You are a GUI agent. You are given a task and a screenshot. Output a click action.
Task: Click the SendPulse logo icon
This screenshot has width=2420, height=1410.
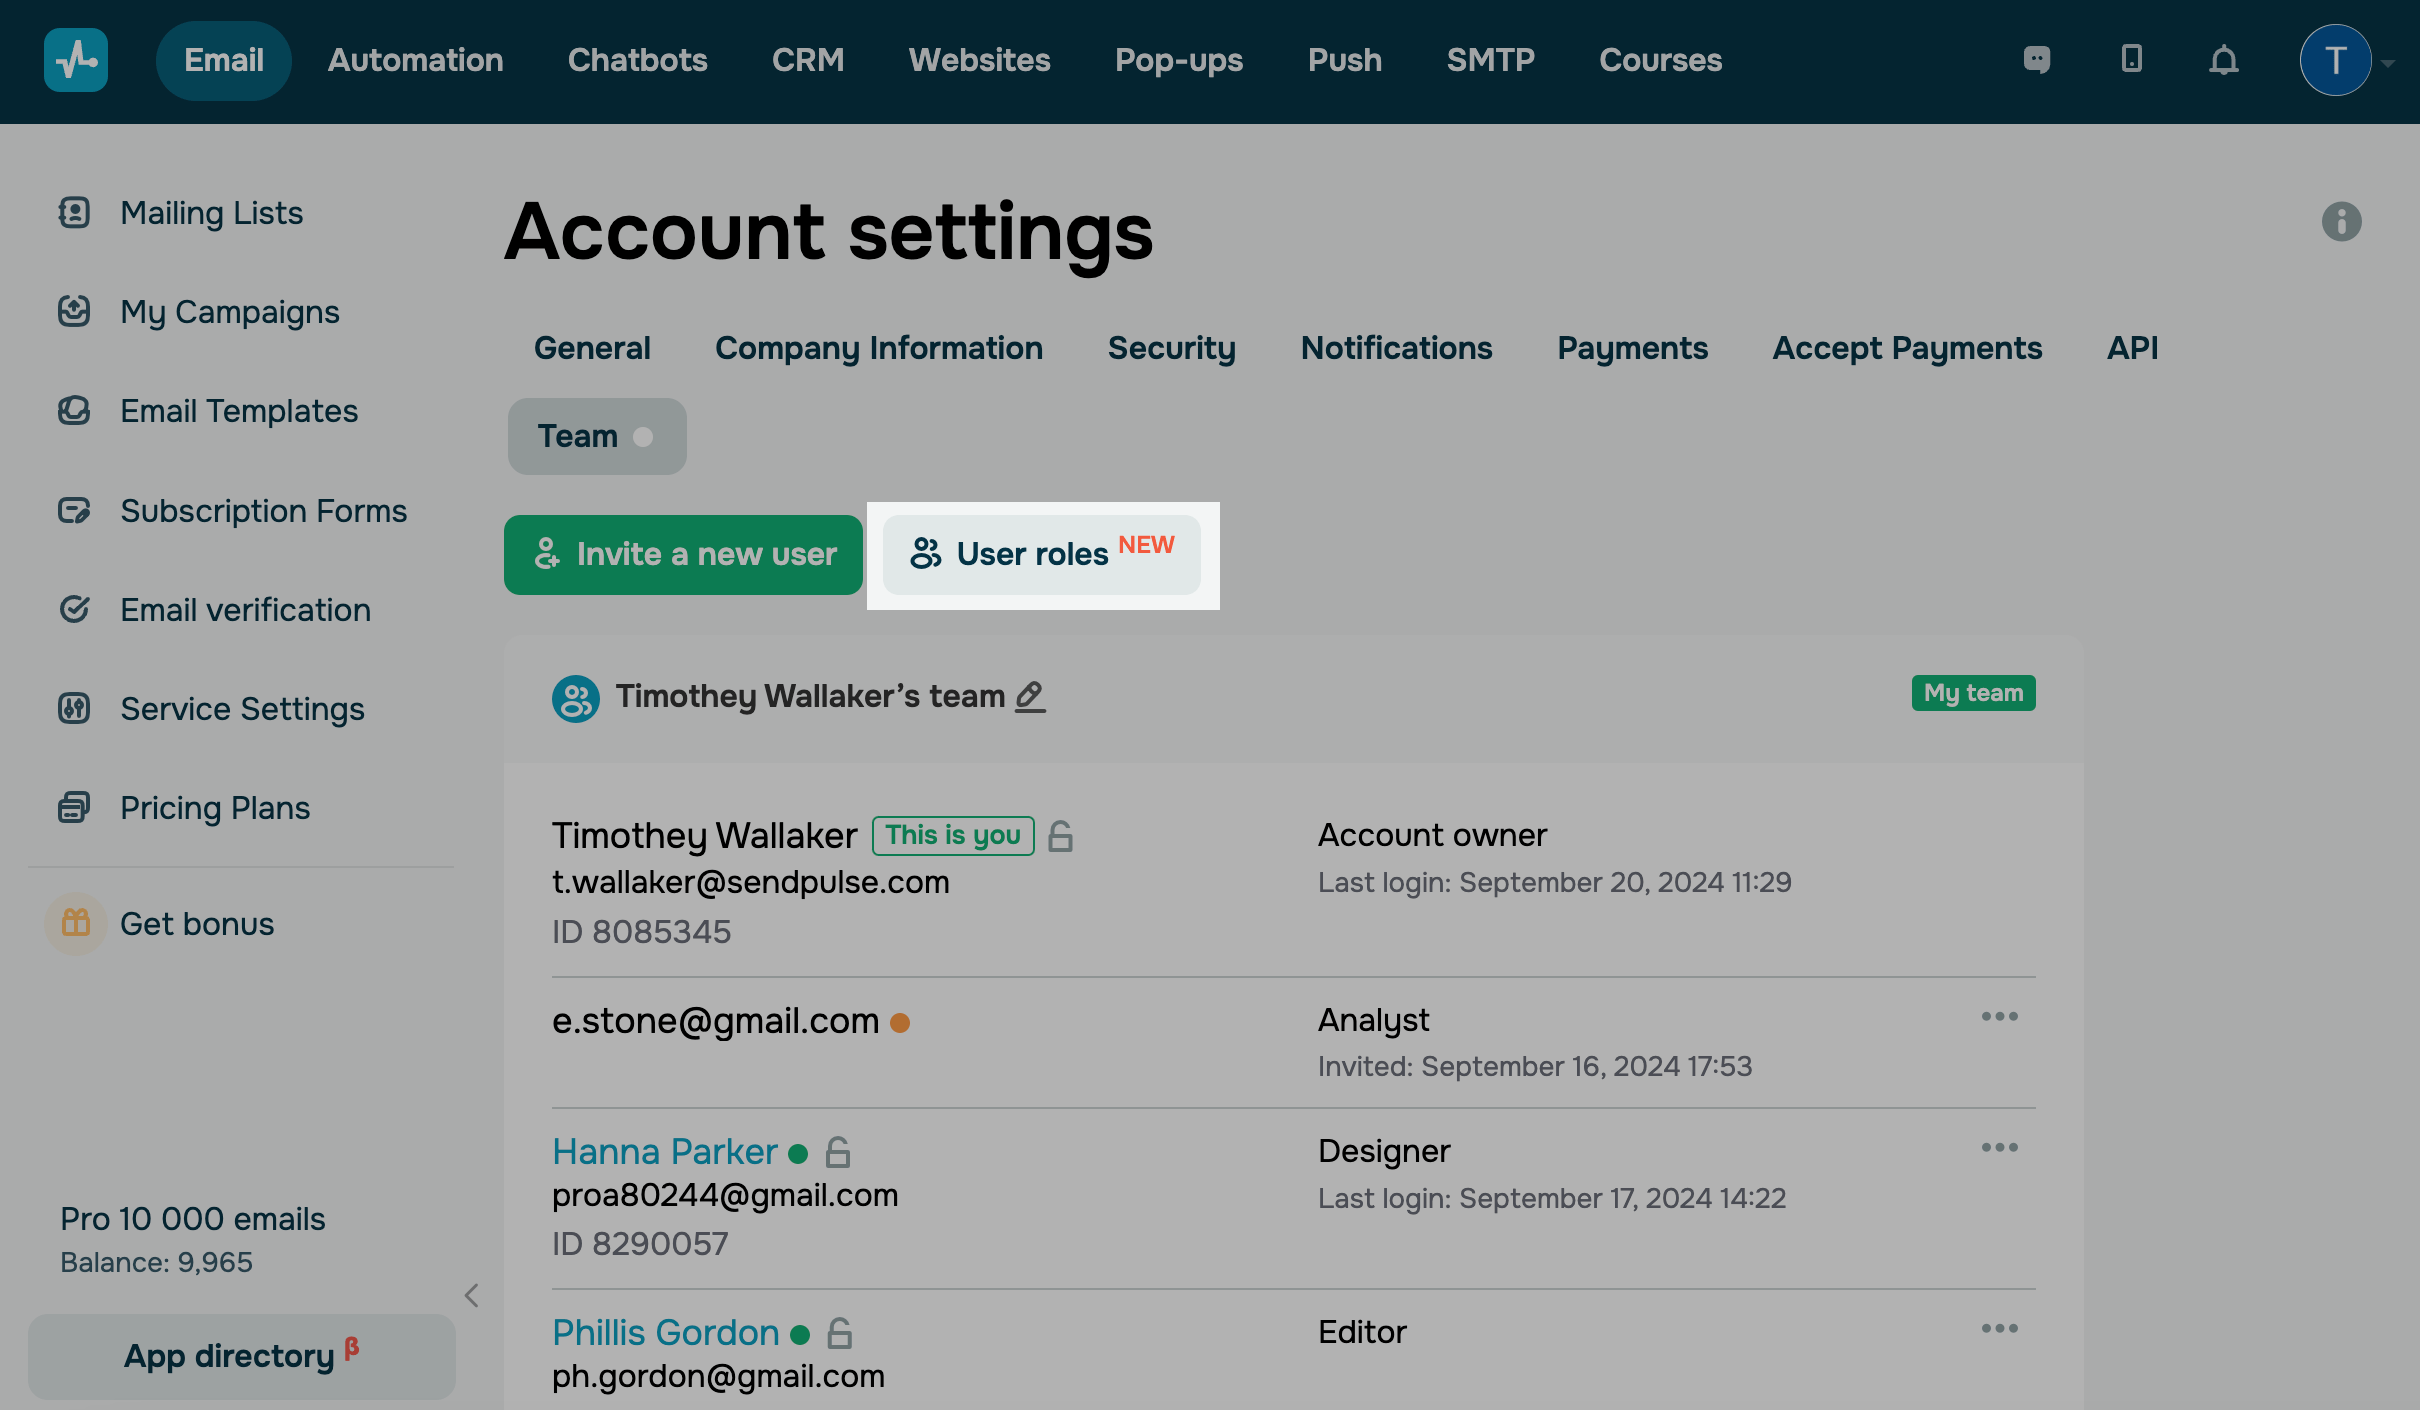pos(76,60)
